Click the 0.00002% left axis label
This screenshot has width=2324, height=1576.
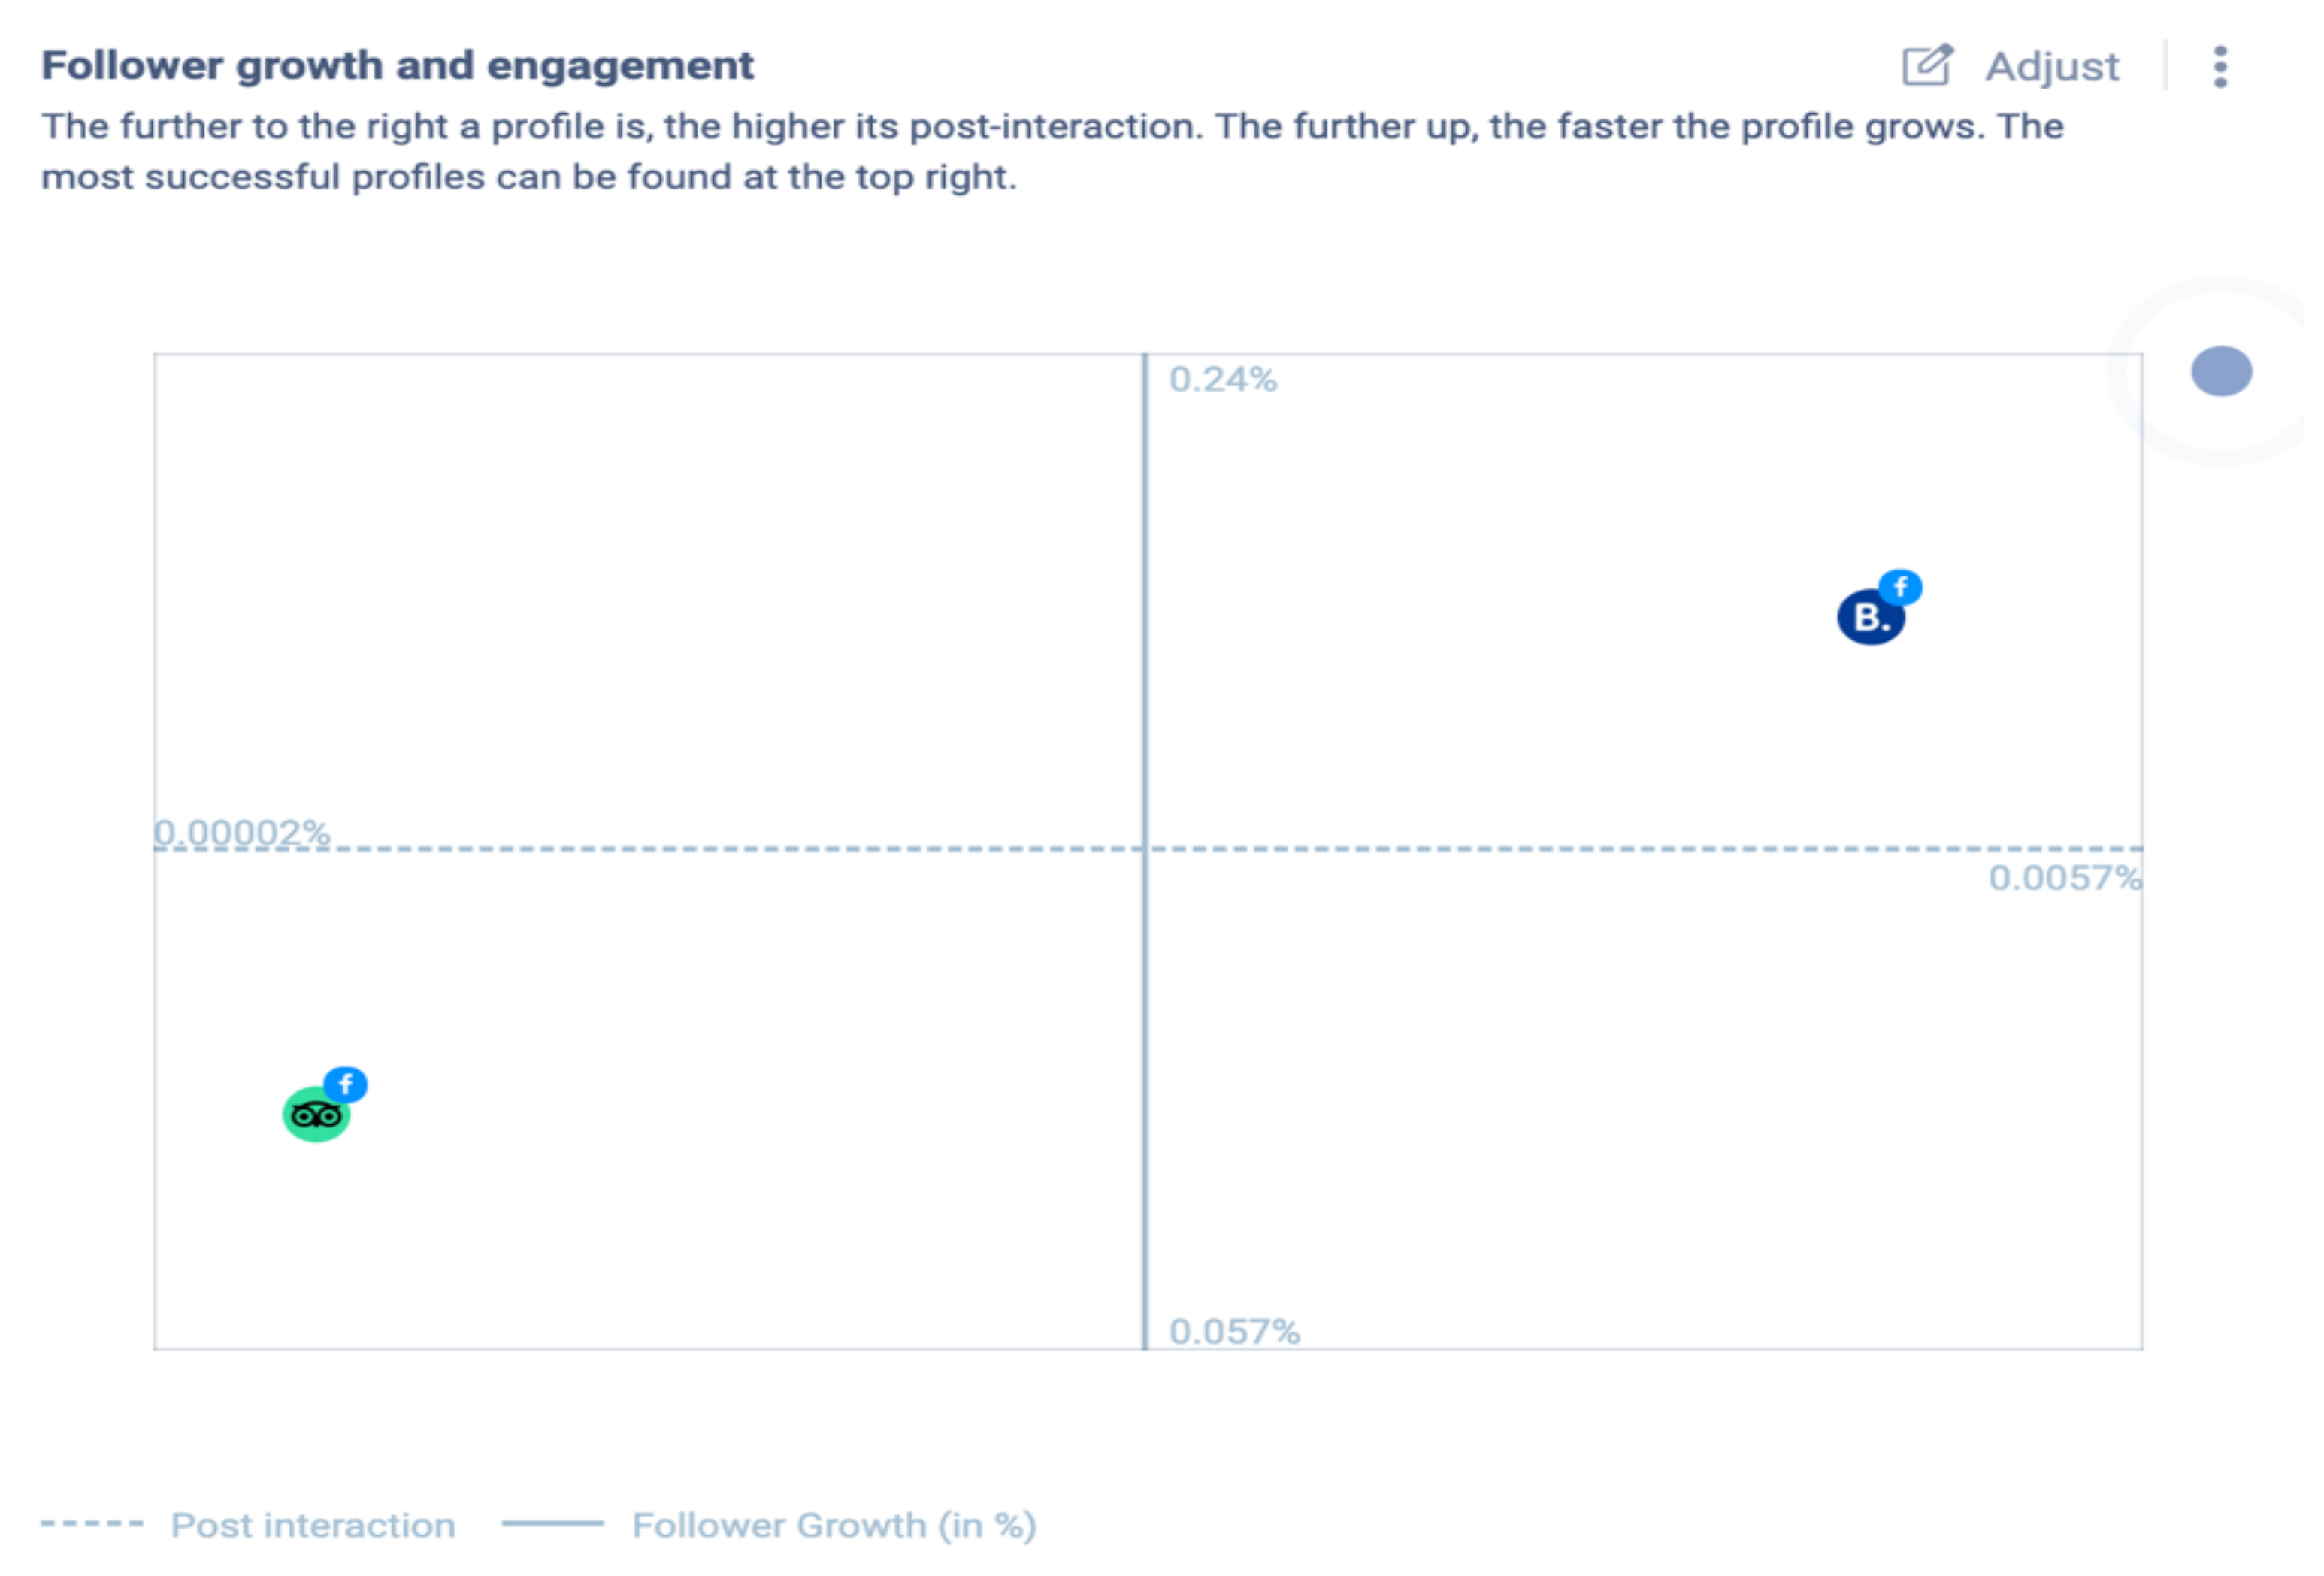click(x=242, y=832)
